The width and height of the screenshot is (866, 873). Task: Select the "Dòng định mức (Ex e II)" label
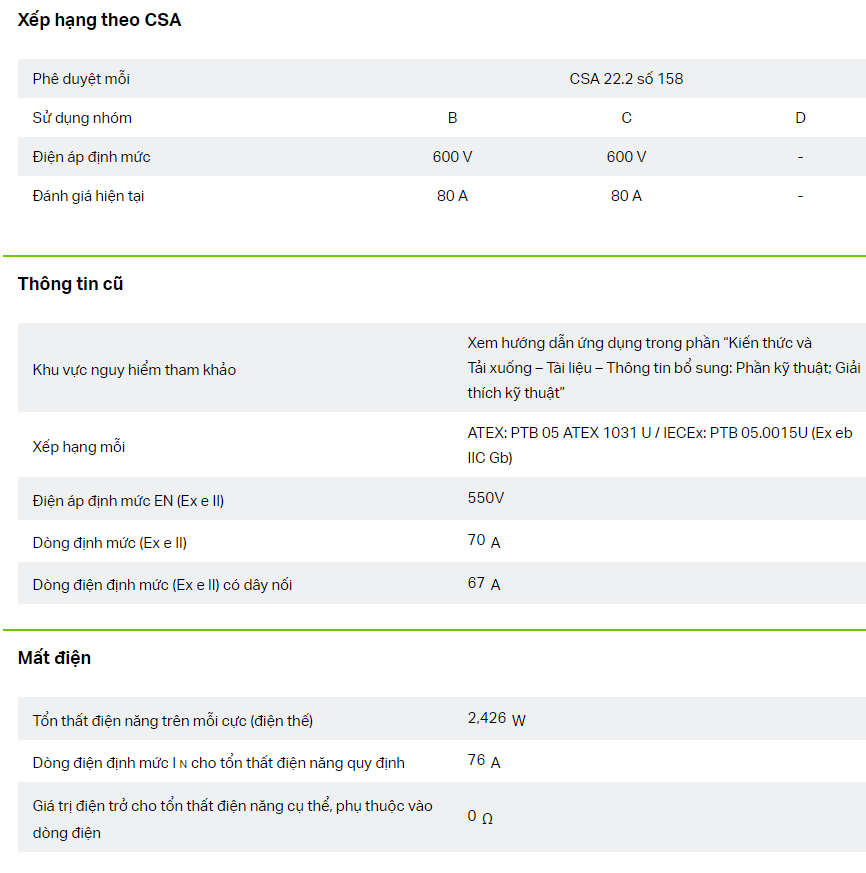pos(109,543)
